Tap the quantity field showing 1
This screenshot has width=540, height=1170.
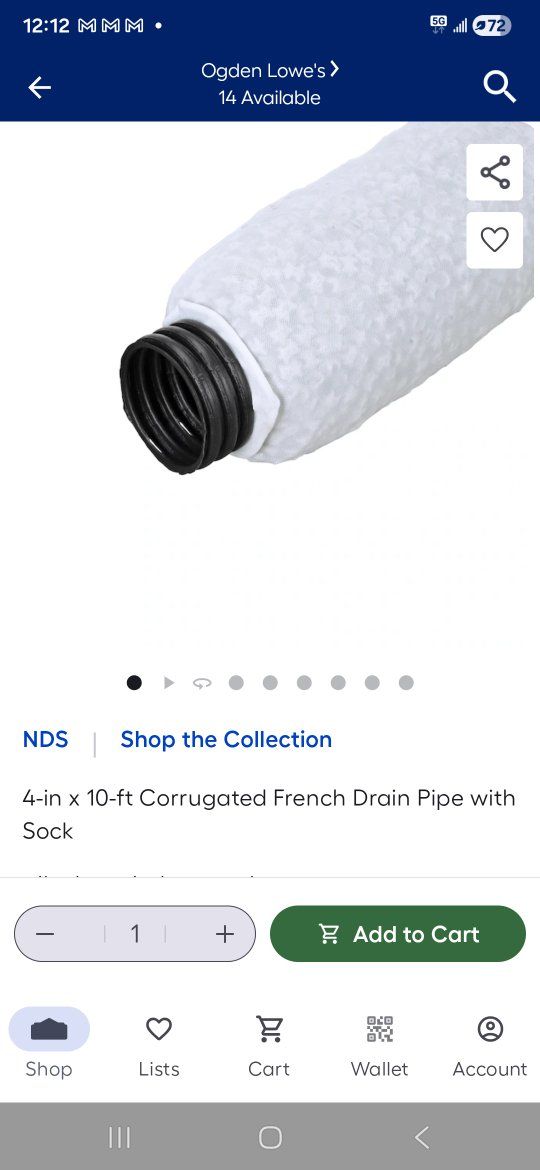[135, 933]
